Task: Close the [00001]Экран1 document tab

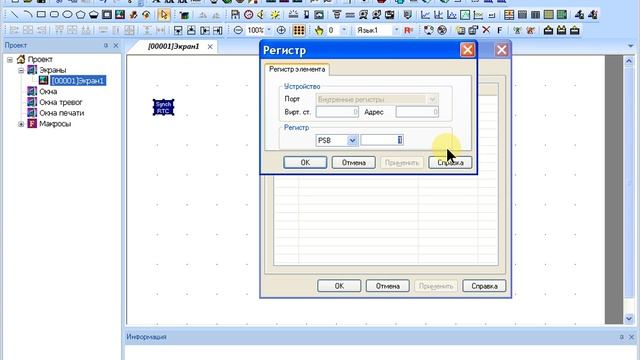Action: pyautogui.click(x=210, y=47)
